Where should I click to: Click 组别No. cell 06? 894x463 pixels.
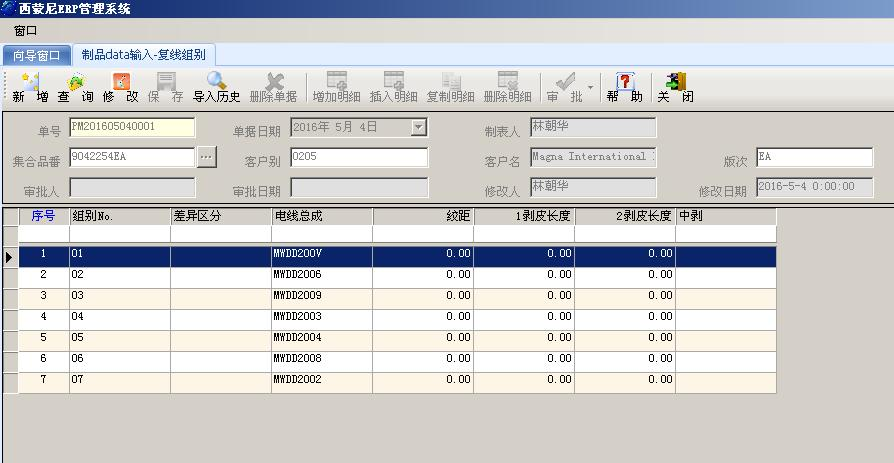(x=120, y=362)
